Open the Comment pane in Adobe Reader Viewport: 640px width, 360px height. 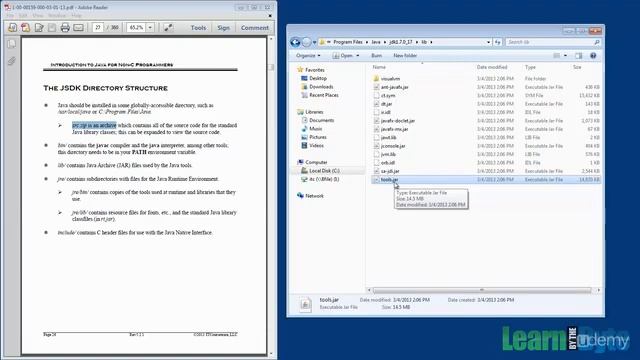255,28
